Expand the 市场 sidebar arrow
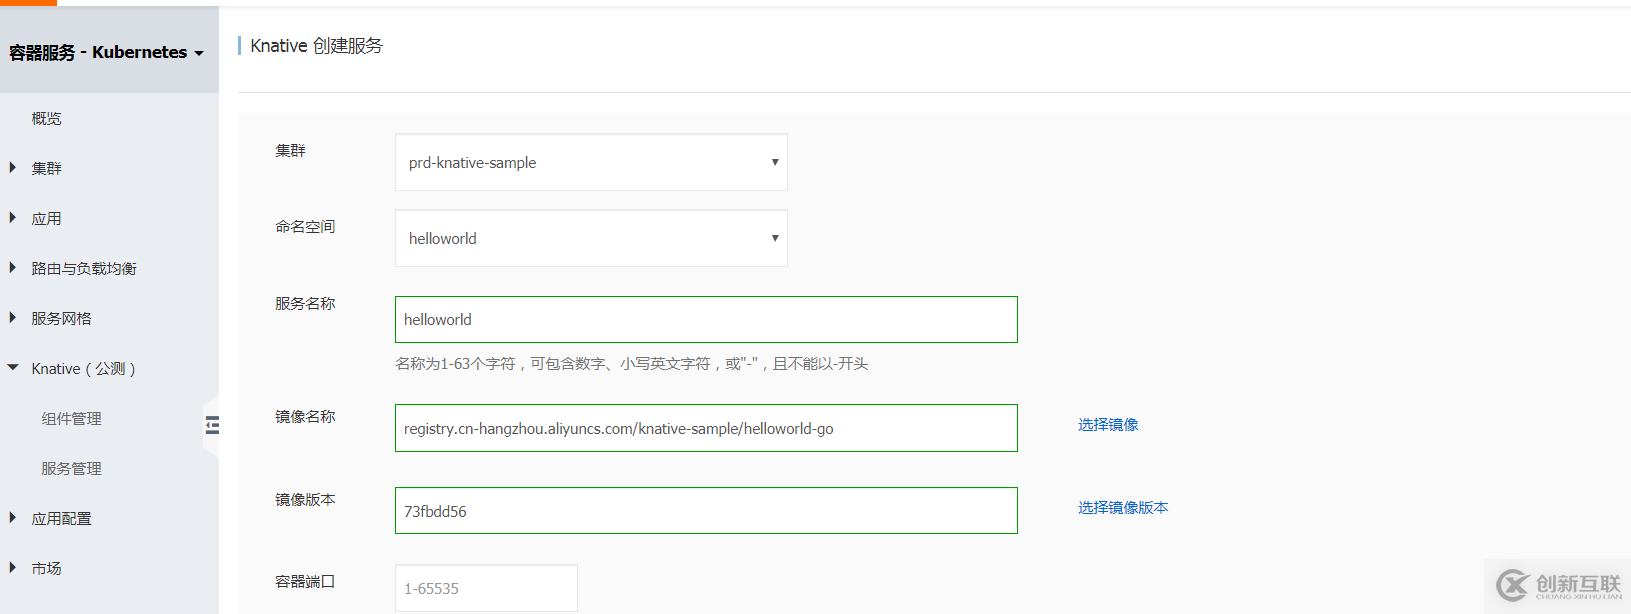 pyautogui.click(x=12, y=568)
